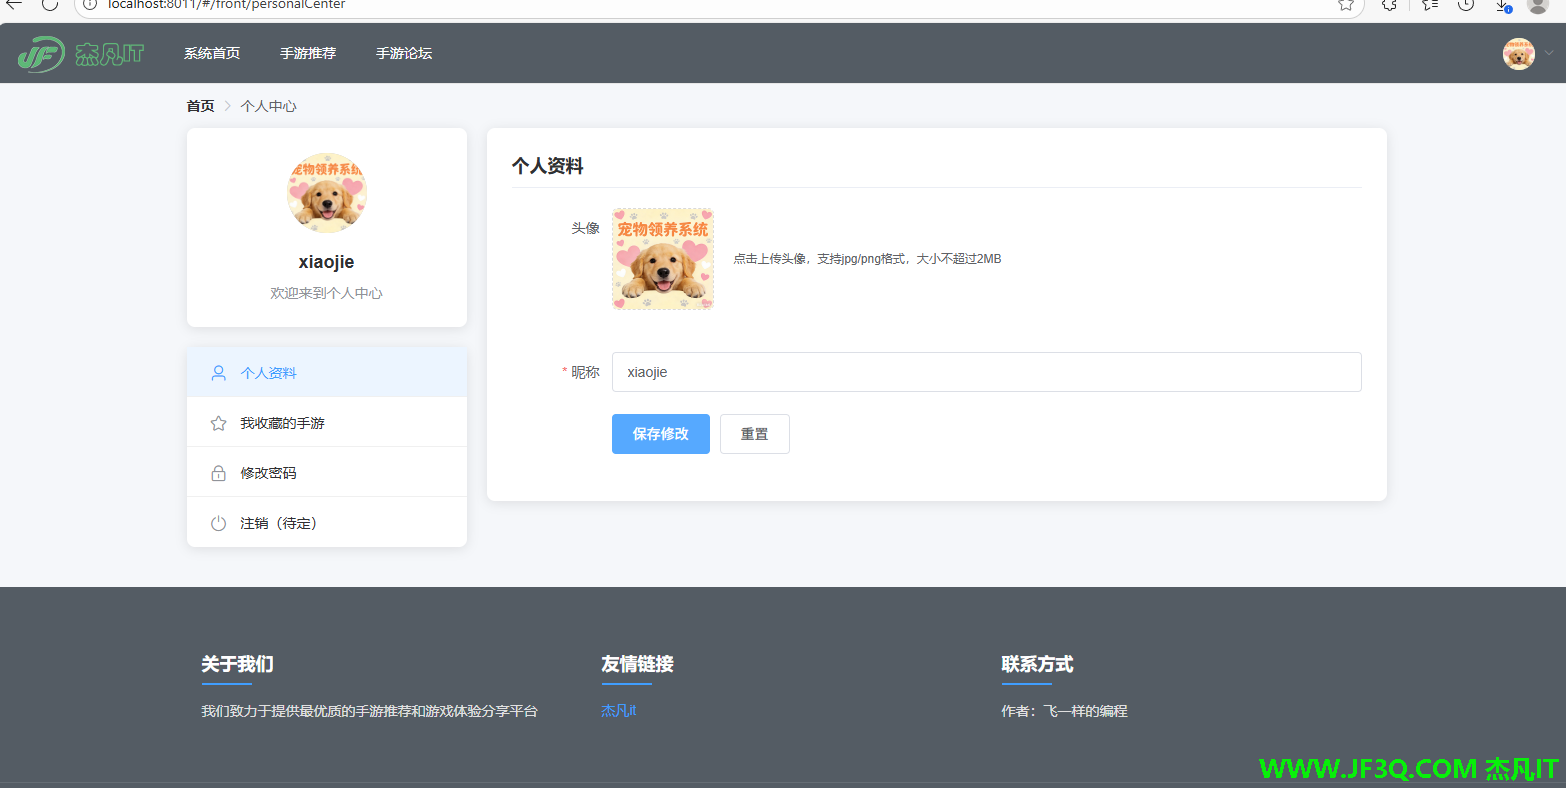The height and width of the screenshot is (788, 1566).
Task: Select the person icon beside 个人资料
Action: (218, 372)
